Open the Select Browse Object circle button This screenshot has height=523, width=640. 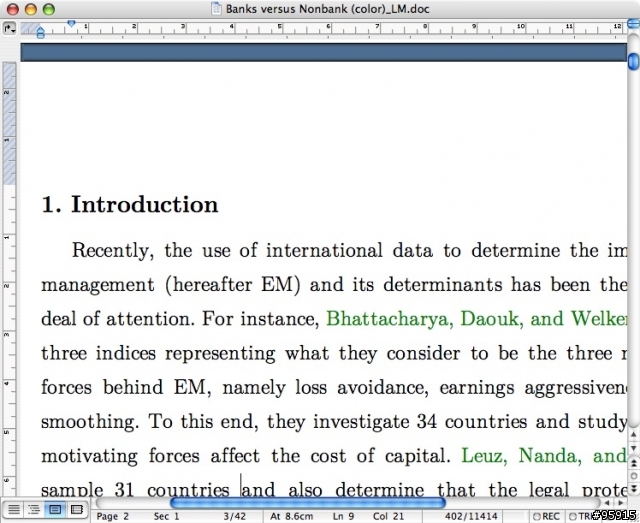[633, 476]
